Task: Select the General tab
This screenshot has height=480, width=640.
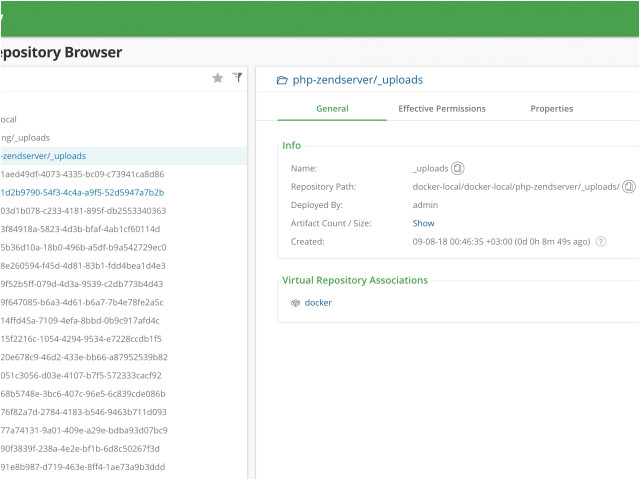Action: tap(332, 109)
